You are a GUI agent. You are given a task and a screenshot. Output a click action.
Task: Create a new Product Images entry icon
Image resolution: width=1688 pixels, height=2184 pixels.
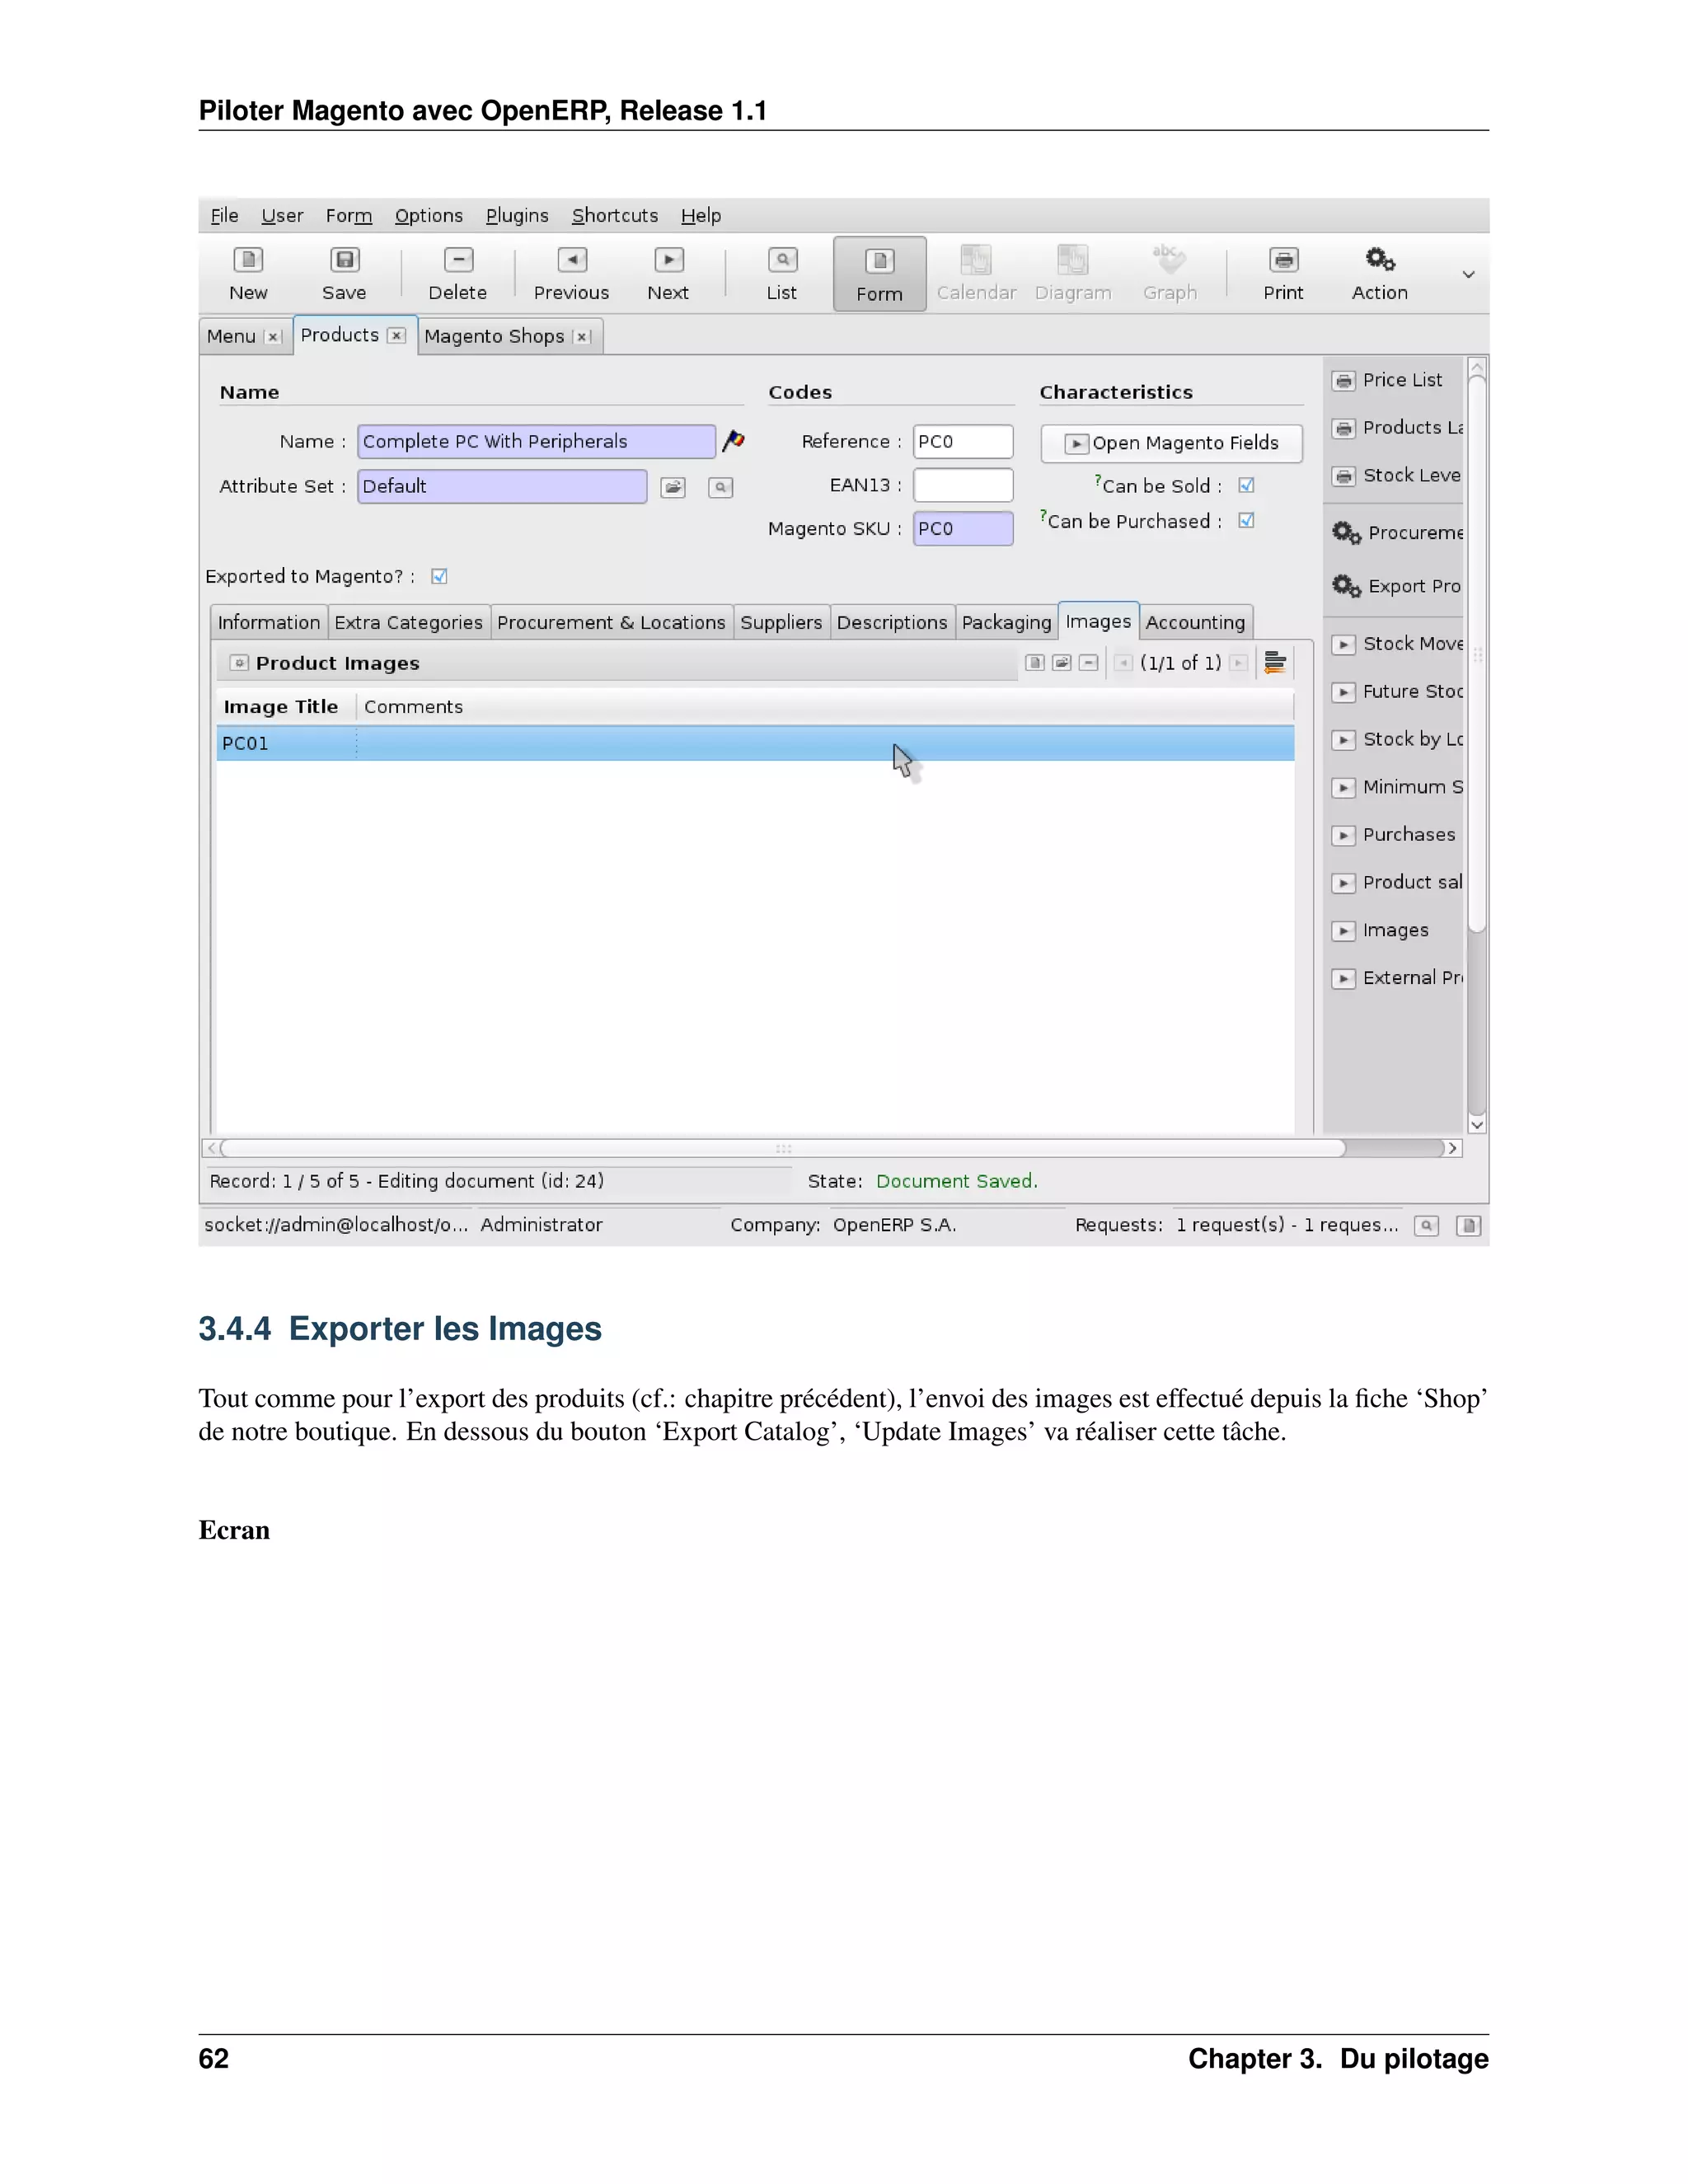click(1035, 662)
